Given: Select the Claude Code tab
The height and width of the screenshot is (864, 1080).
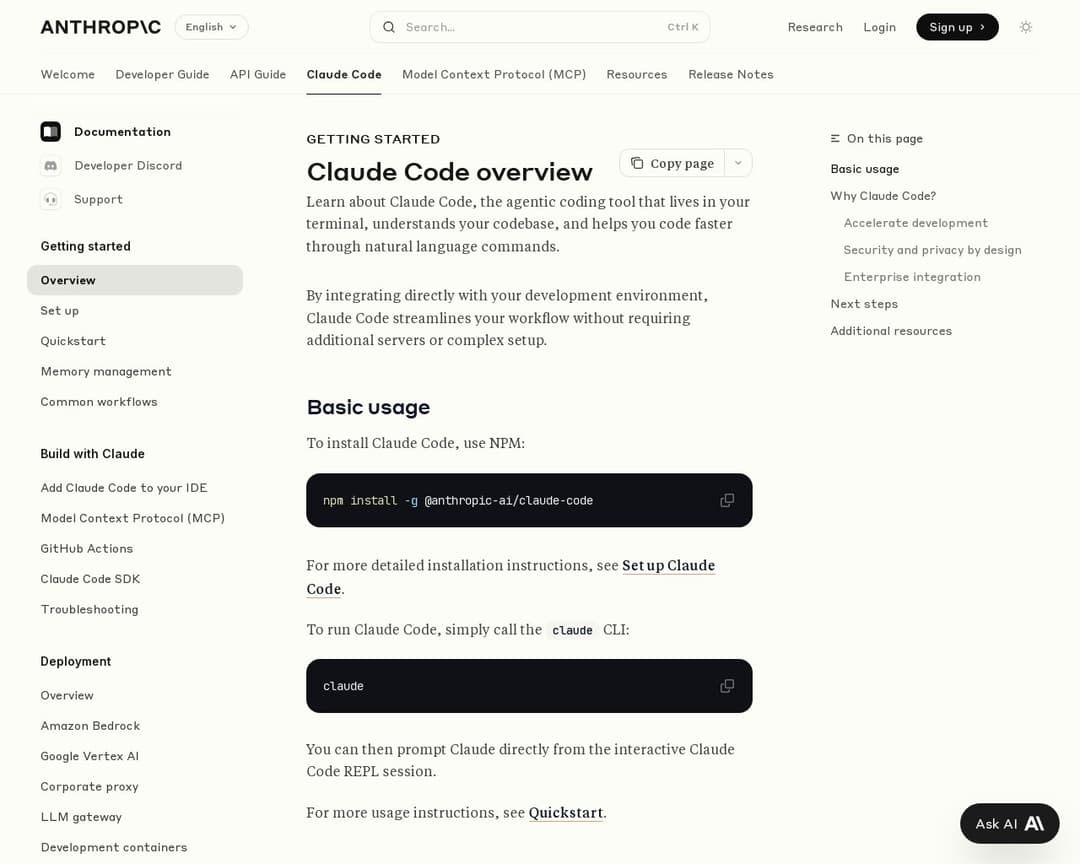Looking at the screenshot, I should (x=344, y=74).
